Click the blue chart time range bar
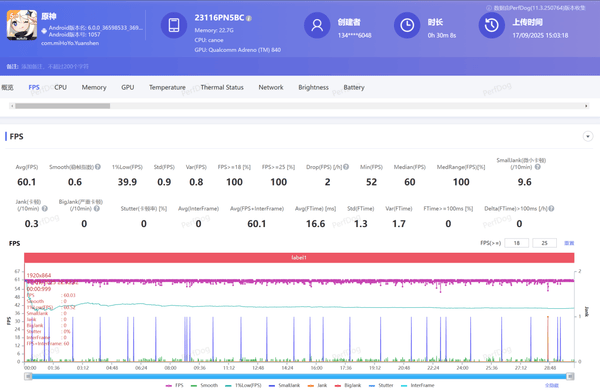Image resolution: width=600 pixels, height=390 pixels. (x=299, y=377)
